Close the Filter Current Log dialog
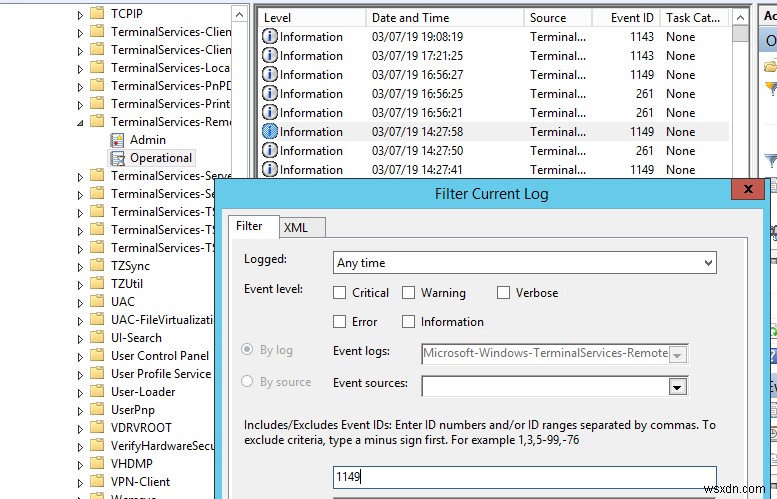 (748, 189)
